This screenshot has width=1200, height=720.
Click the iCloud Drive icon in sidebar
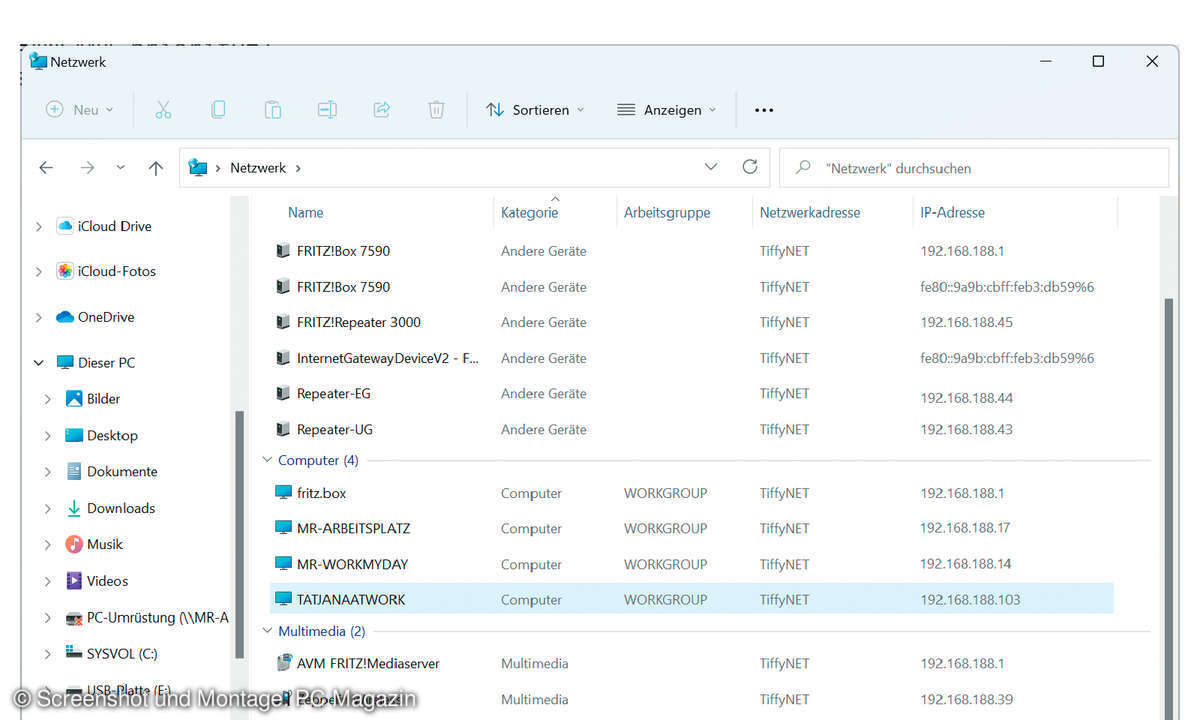[x=65, y=226]
